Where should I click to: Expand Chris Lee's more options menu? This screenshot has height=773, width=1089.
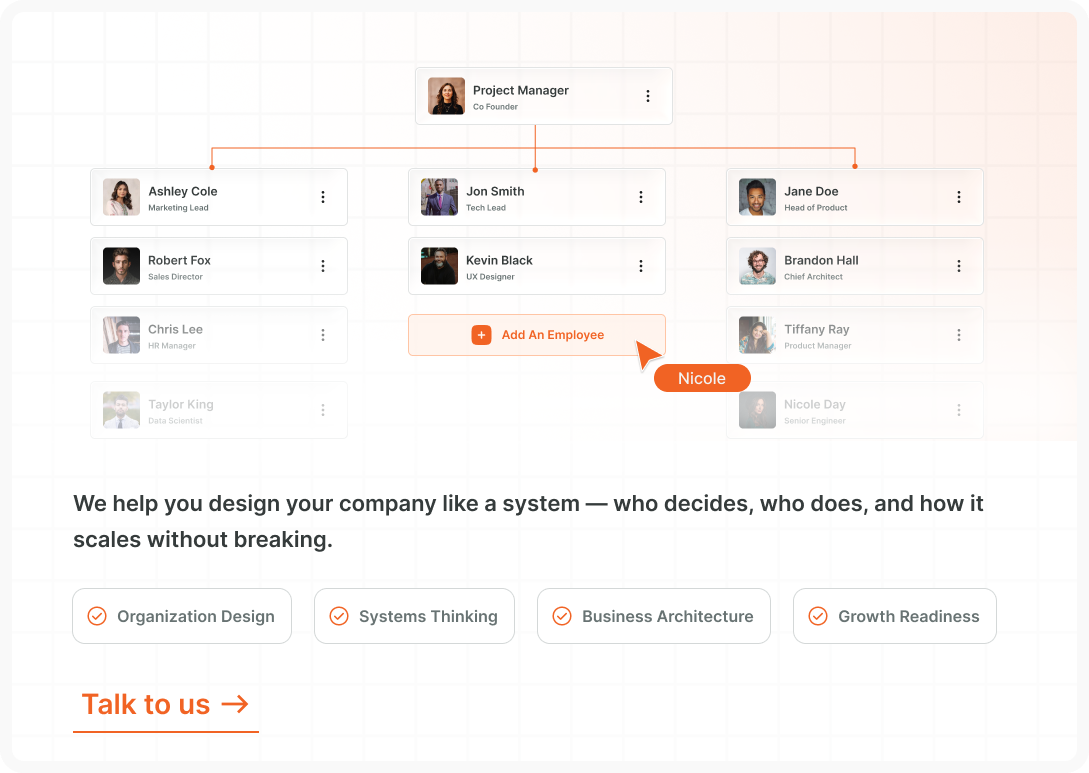tap(323, 335)
